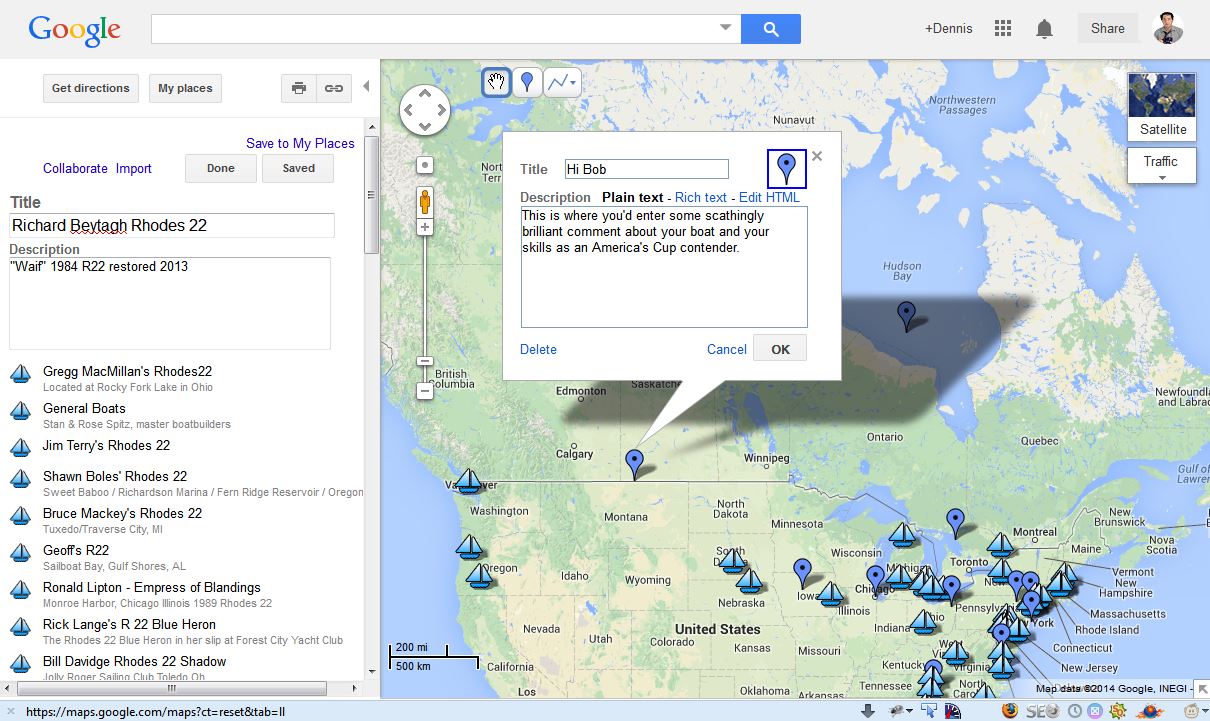Click inside the placemark description textarea

click(664, 267)
